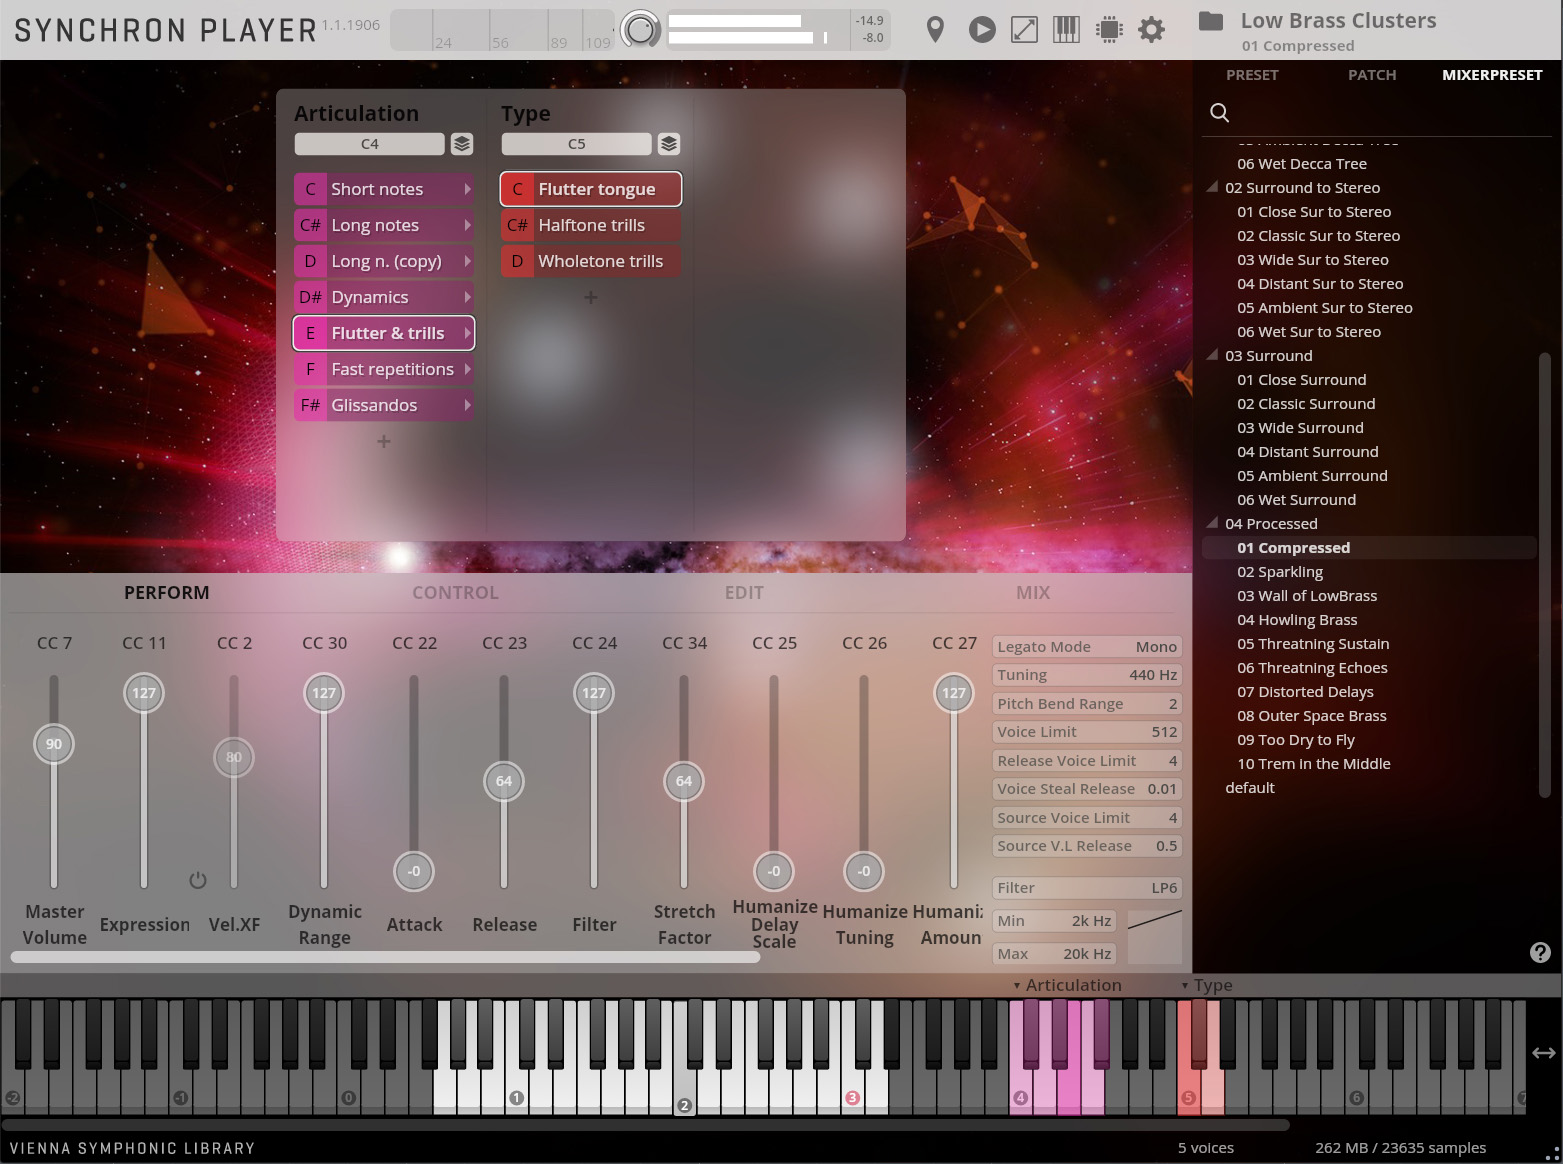This screenshot has height=1164, width=1563.
Task: Click the arrow on Long n. (copy) row
Action: click(467, 261)
